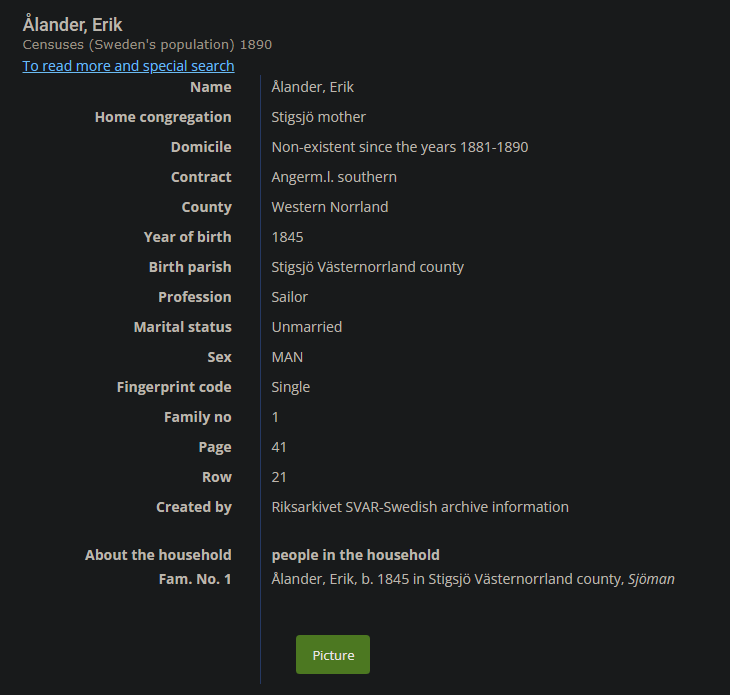Click the Fingerprint code value 'Single'
Viewport: 730px width, 695px height.
tap(291, 387)
